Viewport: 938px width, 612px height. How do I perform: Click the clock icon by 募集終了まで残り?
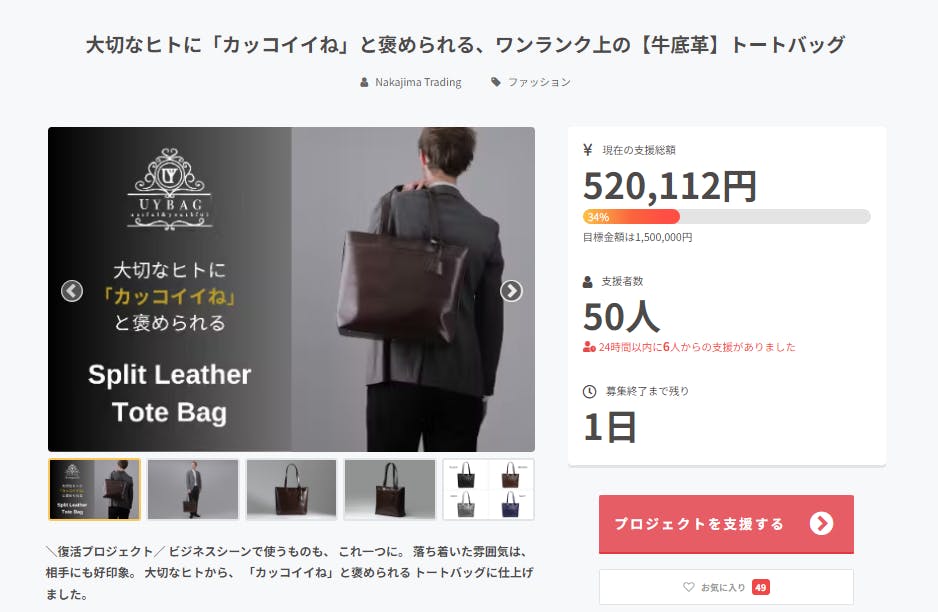coord(589,391)
